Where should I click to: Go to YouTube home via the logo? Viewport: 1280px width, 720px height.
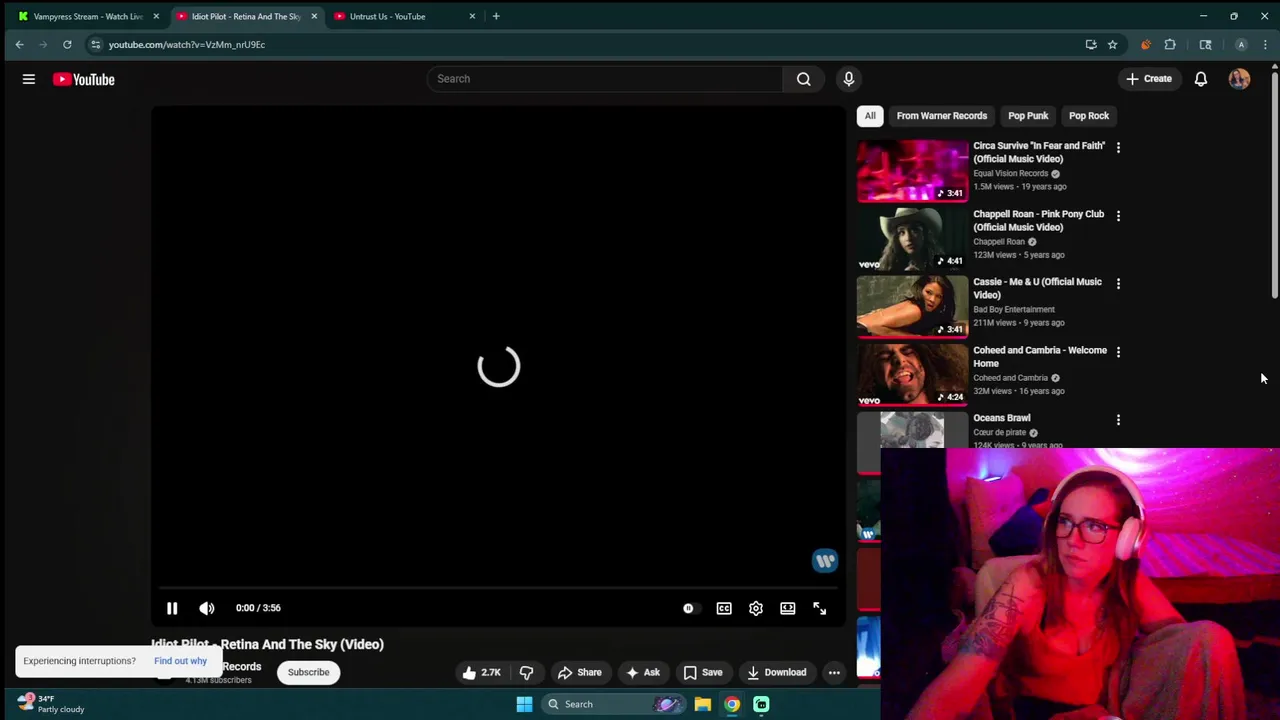[84, 79]
